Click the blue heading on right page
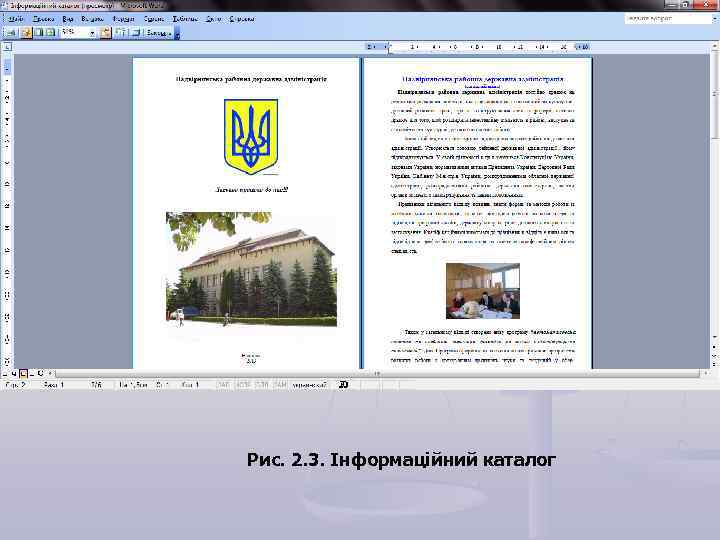720x540 pixels. pyautogui.click(x=483, y=79)
